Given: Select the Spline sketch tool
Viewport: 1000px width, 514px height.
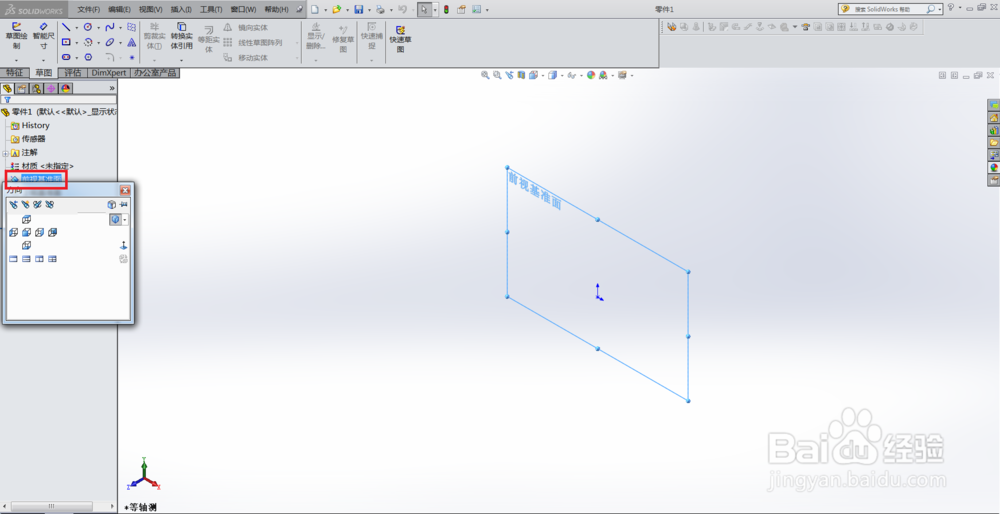Looking at the screenshot, I should point(110,27).
